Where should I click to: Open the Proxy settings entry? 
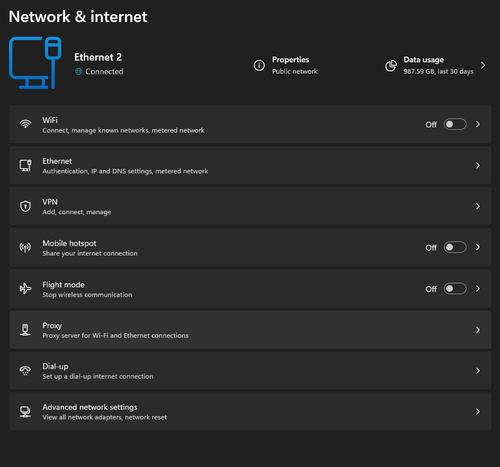tap(250, 330)
